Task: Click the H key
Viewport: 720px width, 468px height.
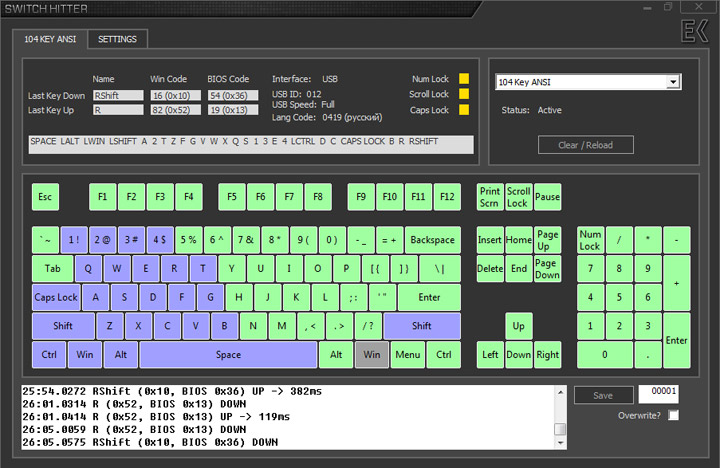Action: point(239,298)
